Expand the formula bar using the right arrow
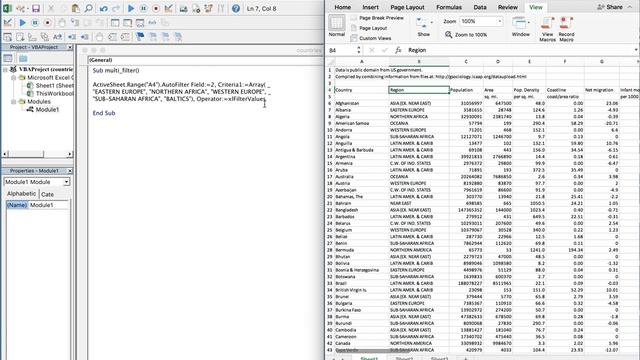The width and height of the screenshot is (640, 360). [x=636, y=50]
